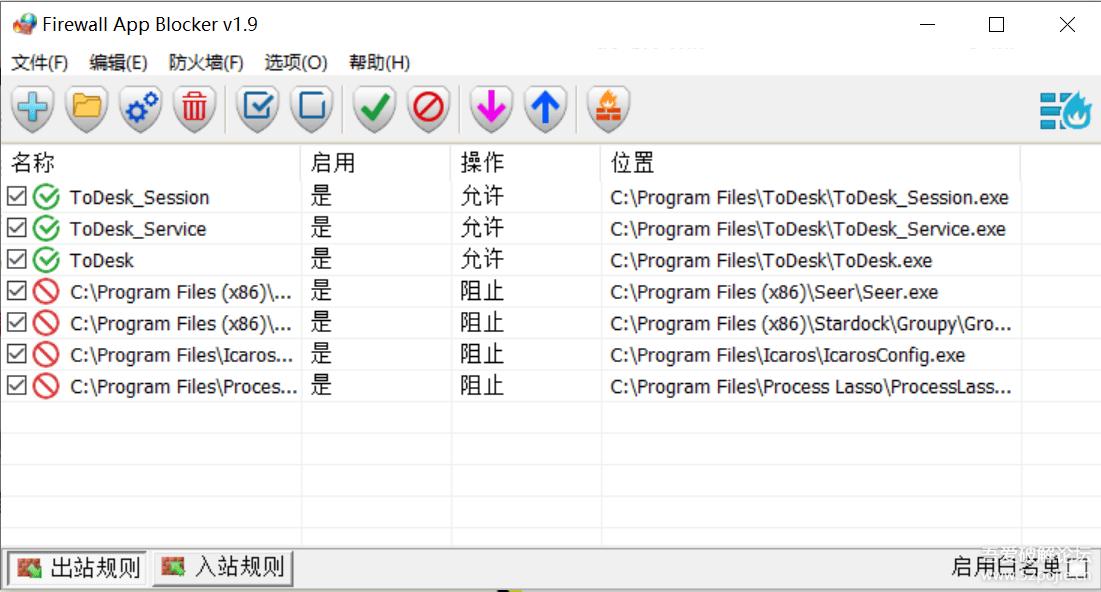This screenshot has width=1101, height=592.
Task: Click 阻止 in the Process Lasso row
Action: coord(482,386)
